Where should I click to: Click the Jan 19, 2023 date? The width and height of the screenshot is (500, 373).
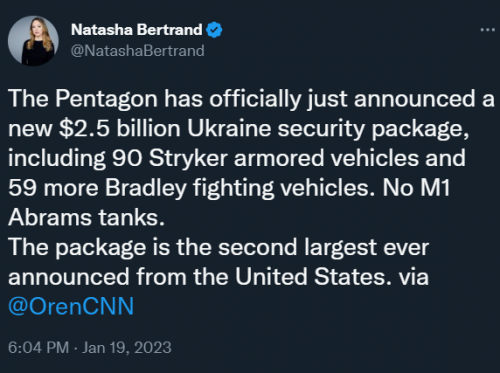click(x=127, y=347)
